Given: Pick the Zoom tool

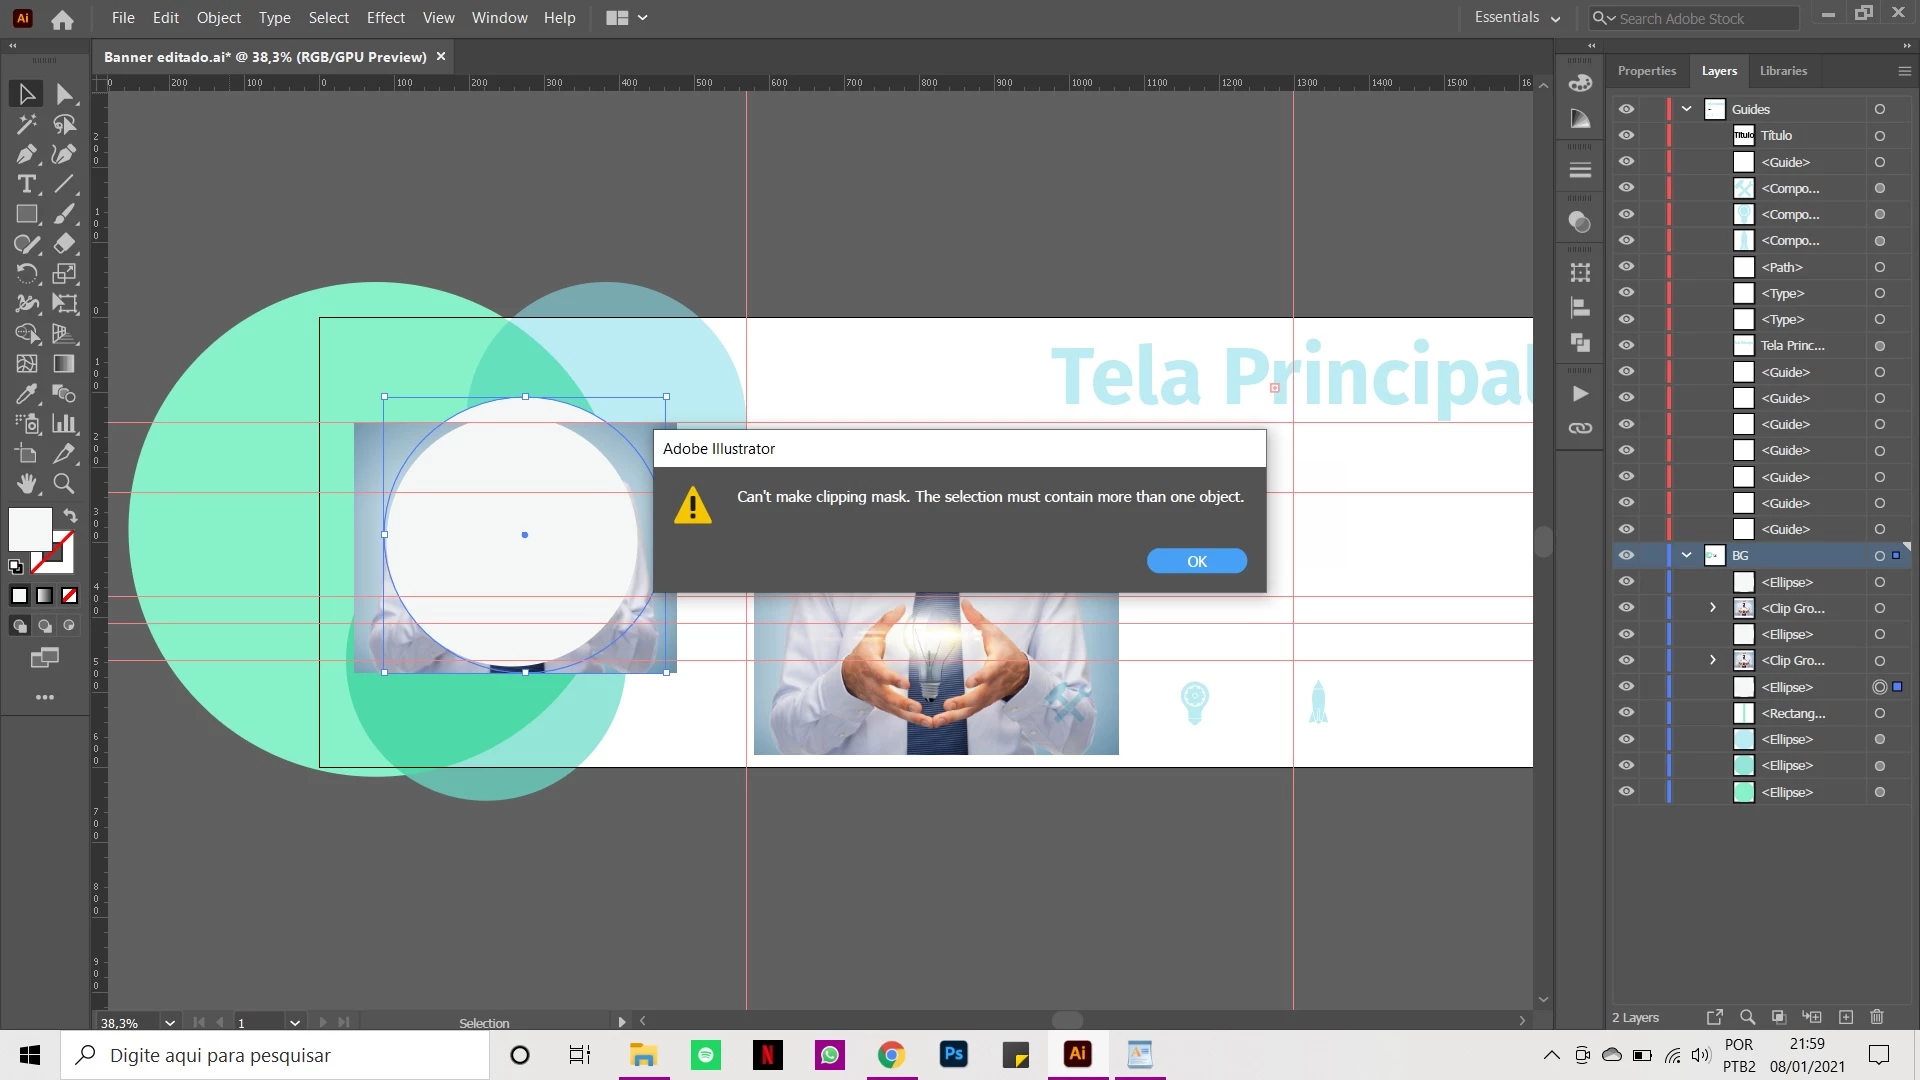Looking at the screenshot, I should tap(64, 484).
